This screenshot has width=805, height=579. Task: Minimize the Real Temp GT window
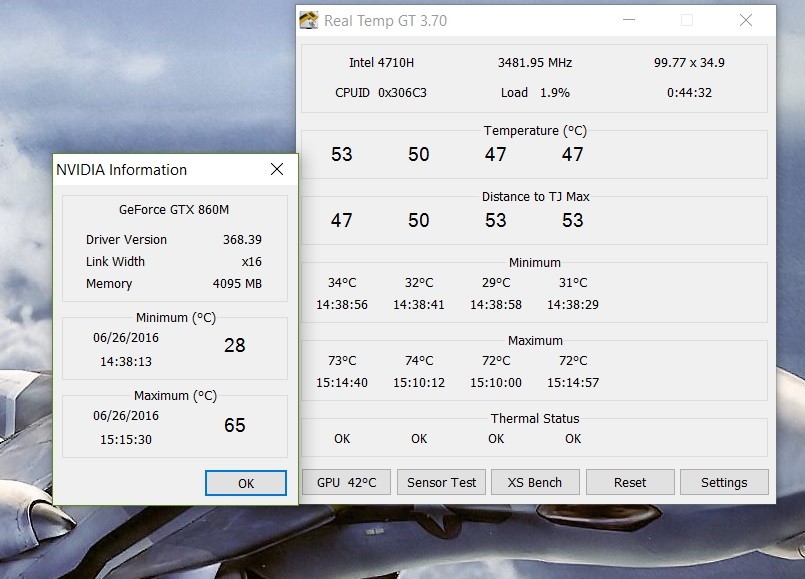click(x=629, y=21)
